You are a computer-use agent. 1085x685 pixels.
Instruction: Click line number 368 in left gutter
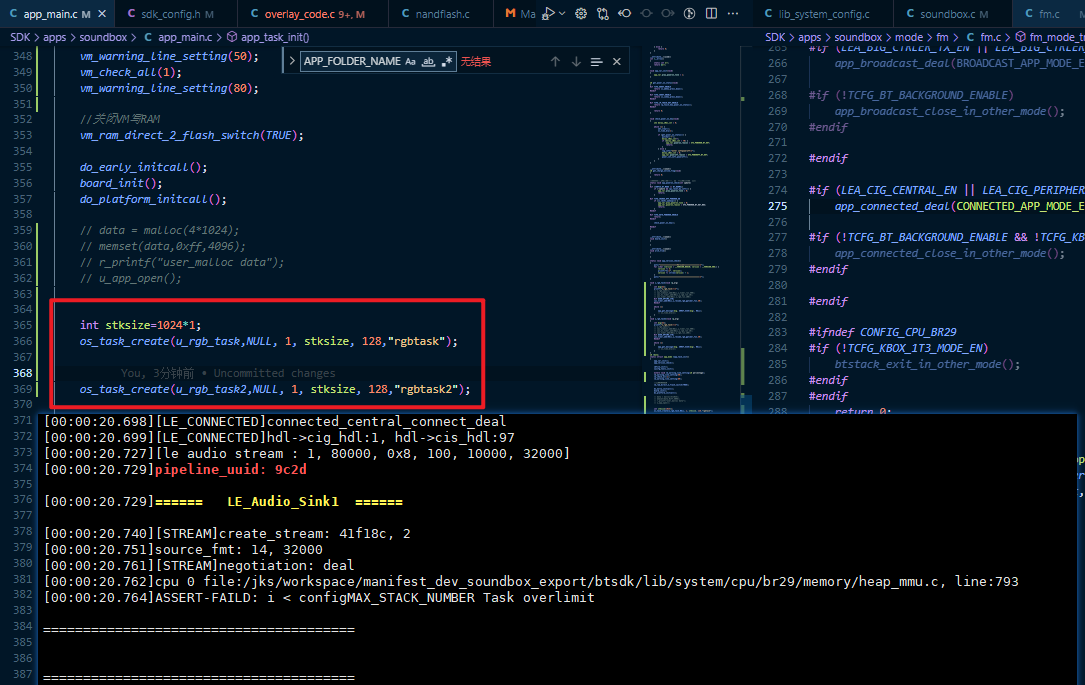pyautogui.click(x=23, y=374)
